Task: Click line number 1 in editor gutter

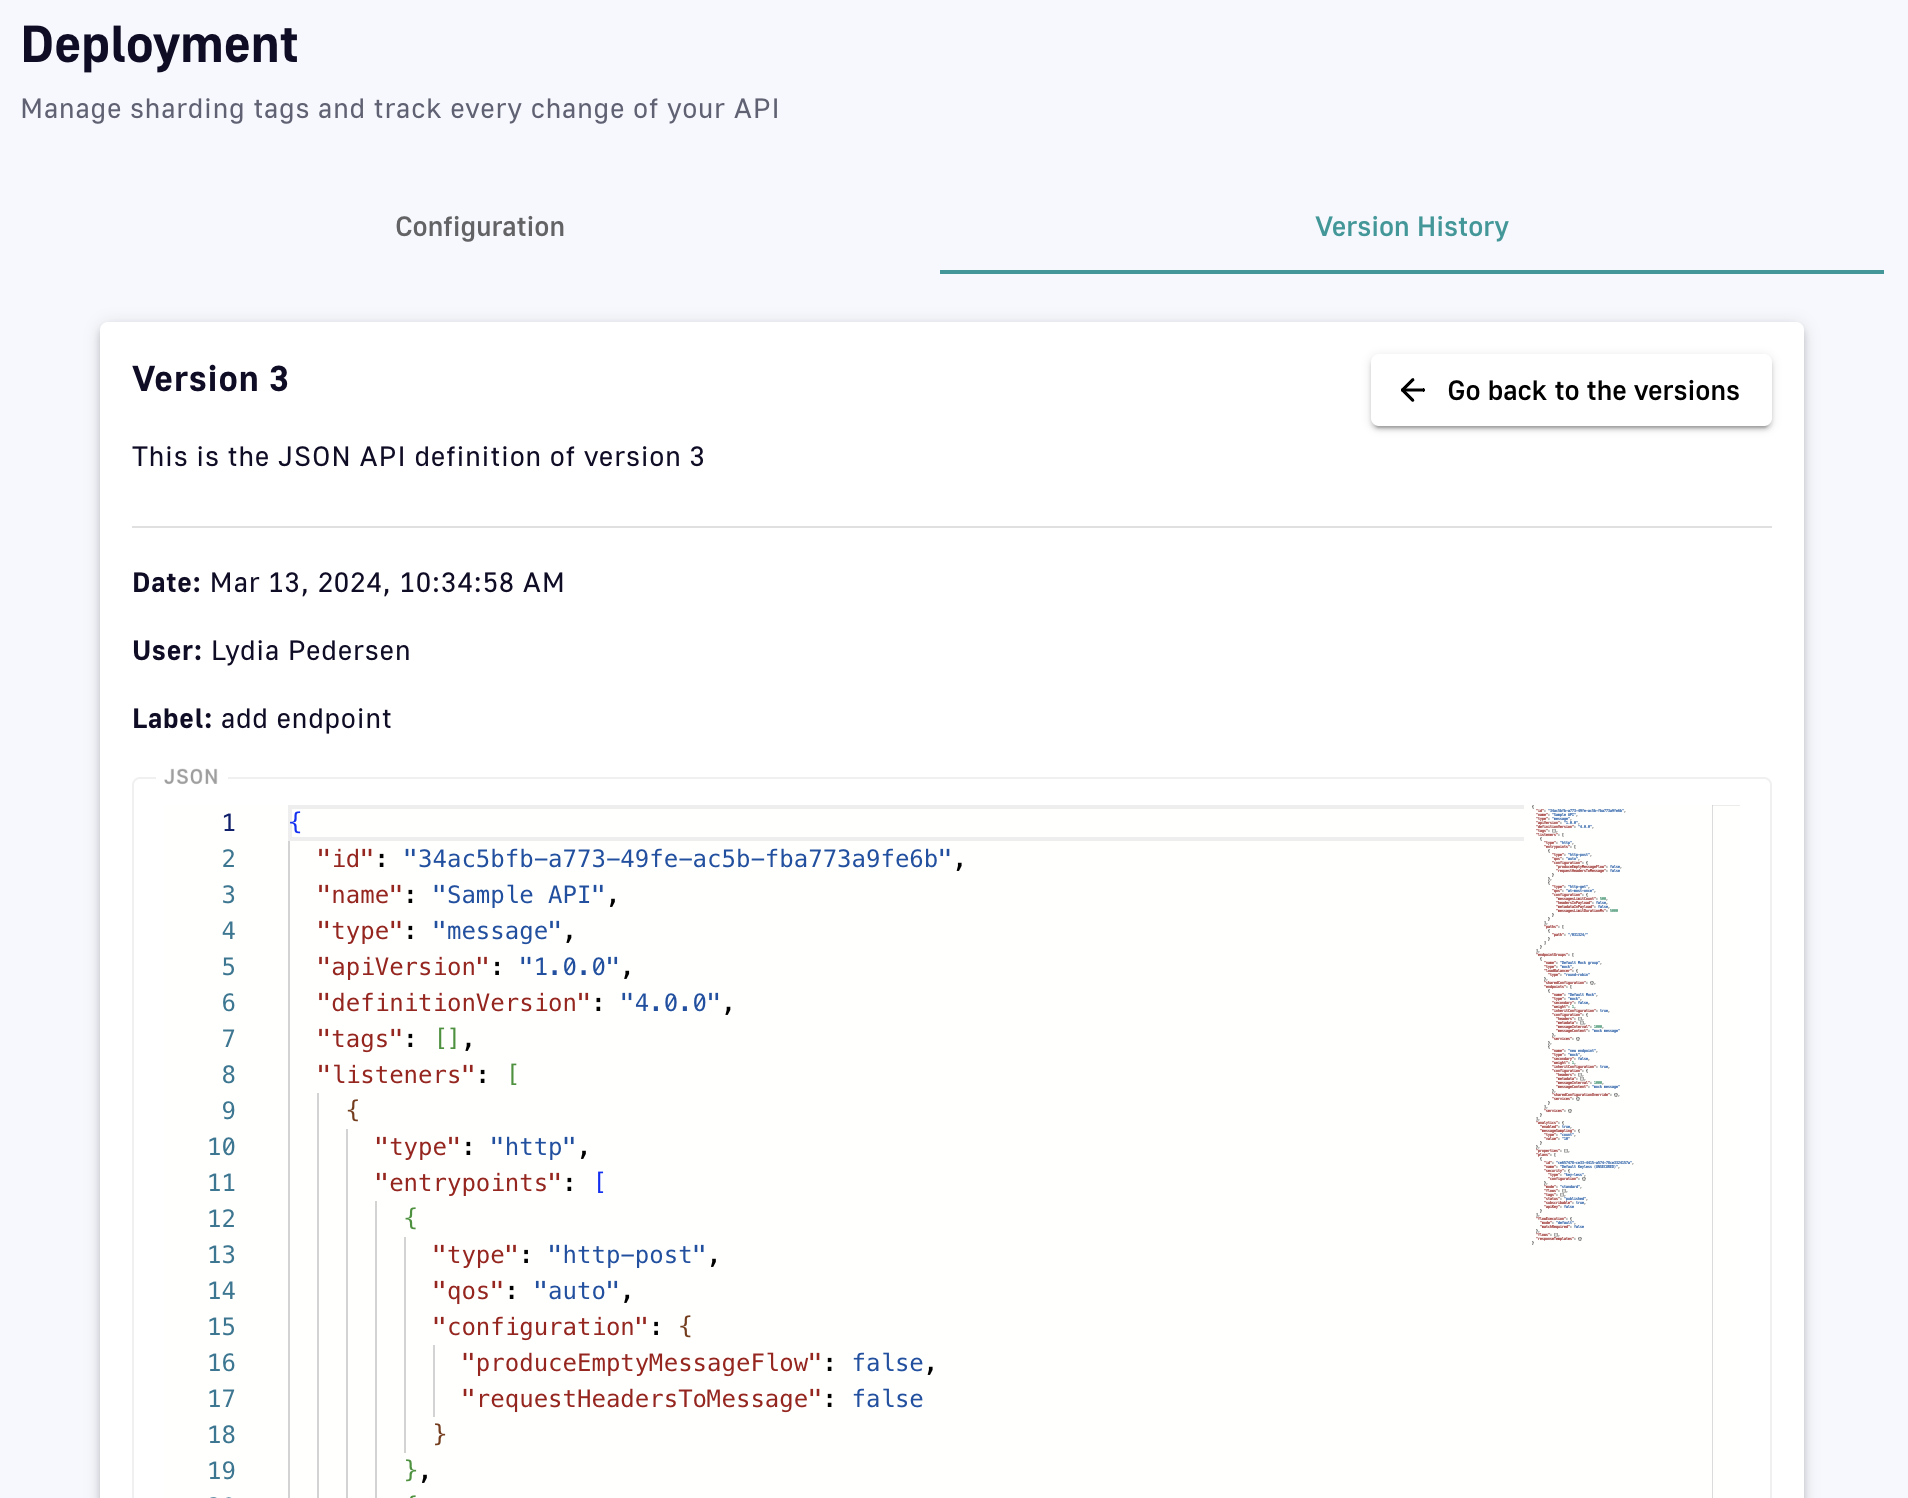Action: point(228,823)
